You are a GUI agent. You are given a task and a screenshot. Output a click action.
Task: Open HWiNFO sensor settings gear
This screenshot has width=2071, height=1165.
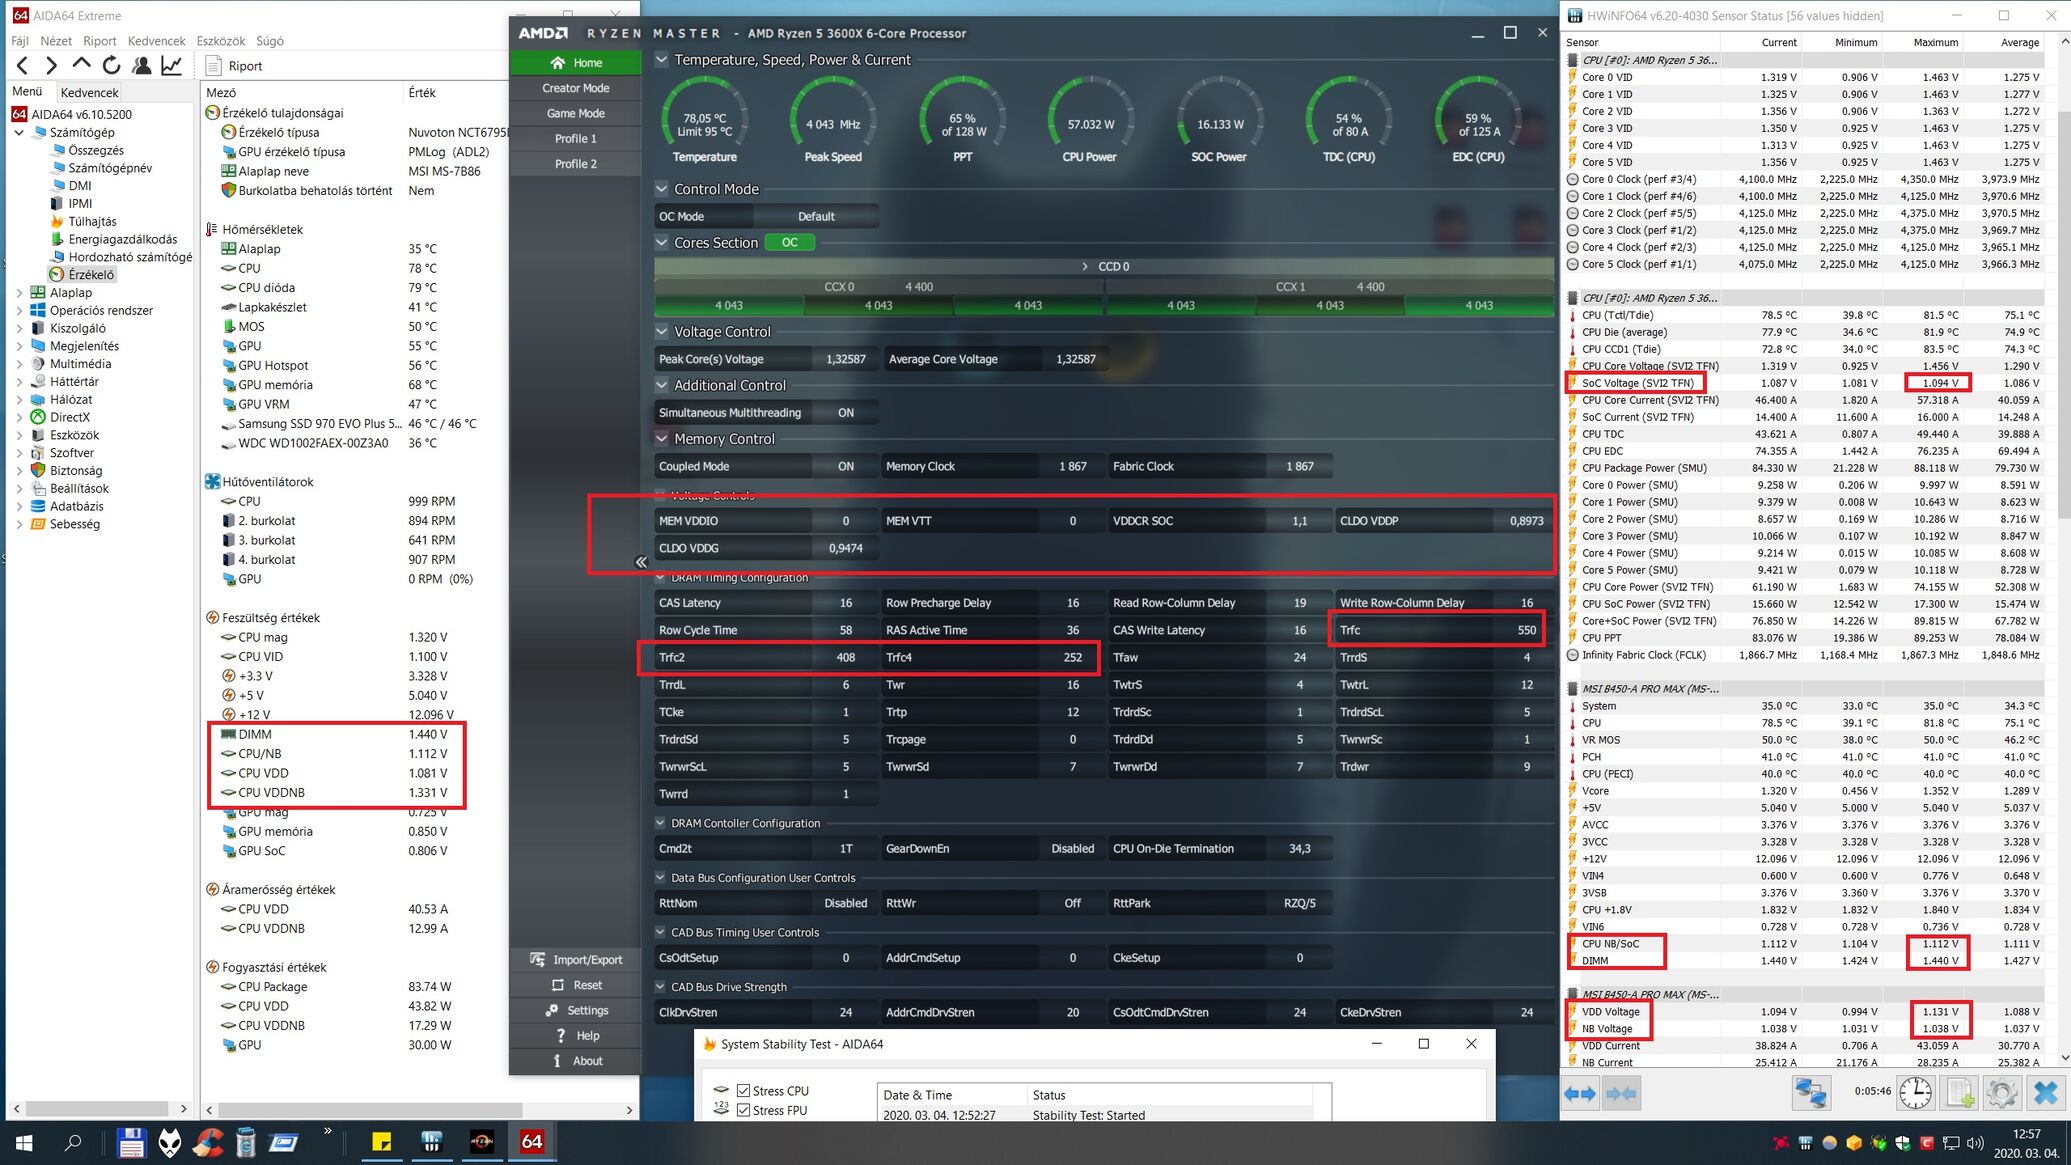[2002, 1093]
